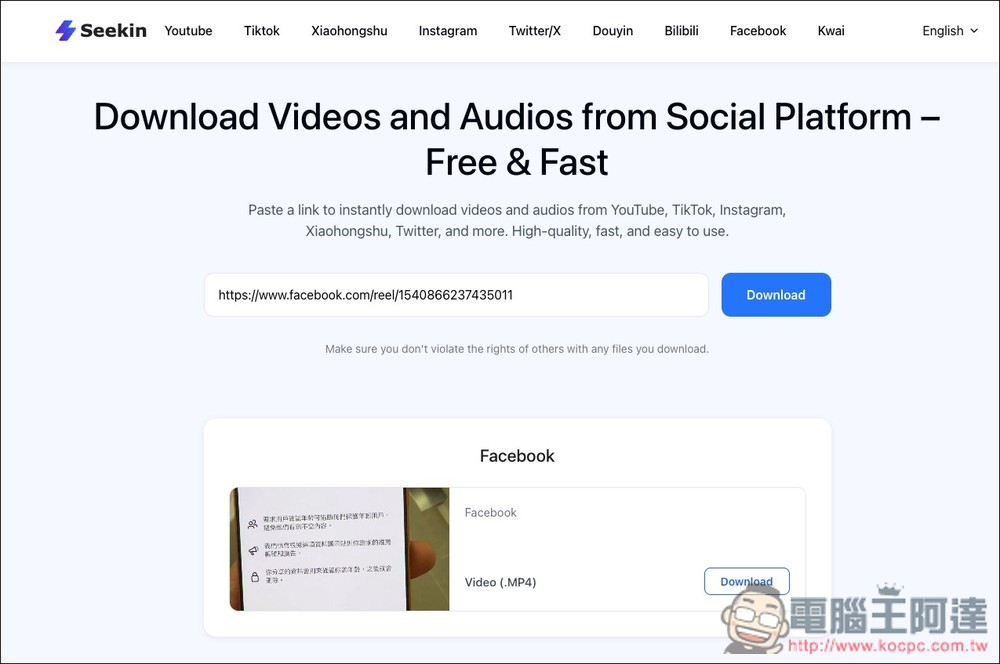1000x664 pixels.
Task: Select Xiaohongshu in the top navigation
Action: pos(349,31)
